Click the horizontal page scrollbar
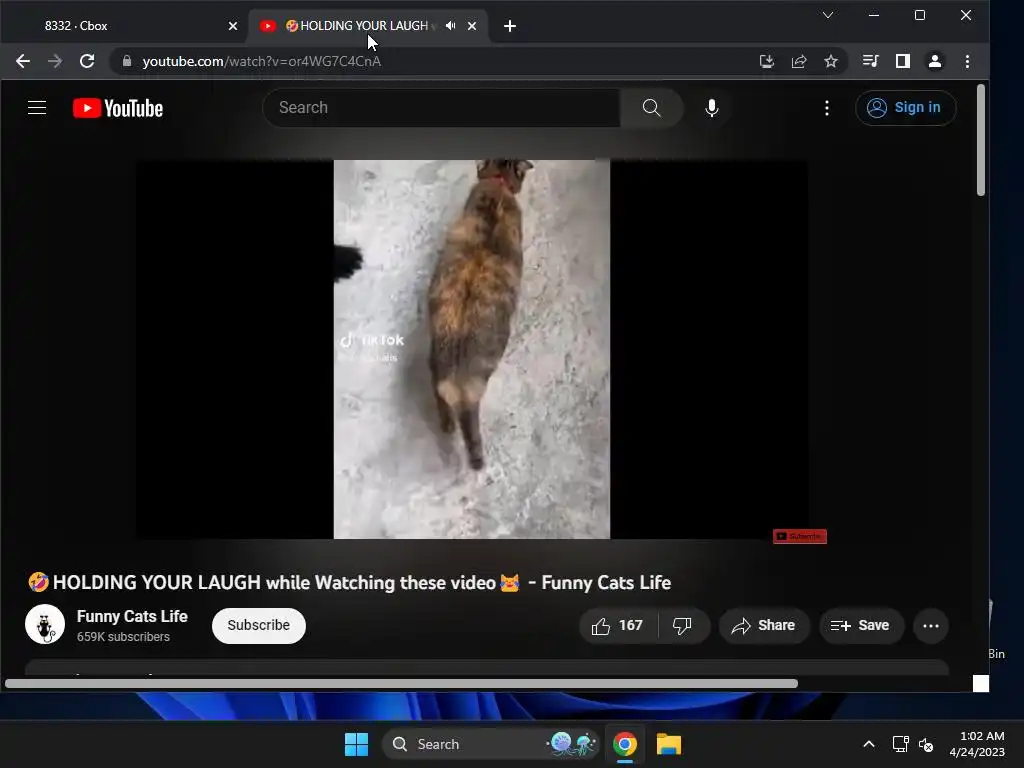The width and height of the screenshot is (1024, 768). (x=401, y=684)
